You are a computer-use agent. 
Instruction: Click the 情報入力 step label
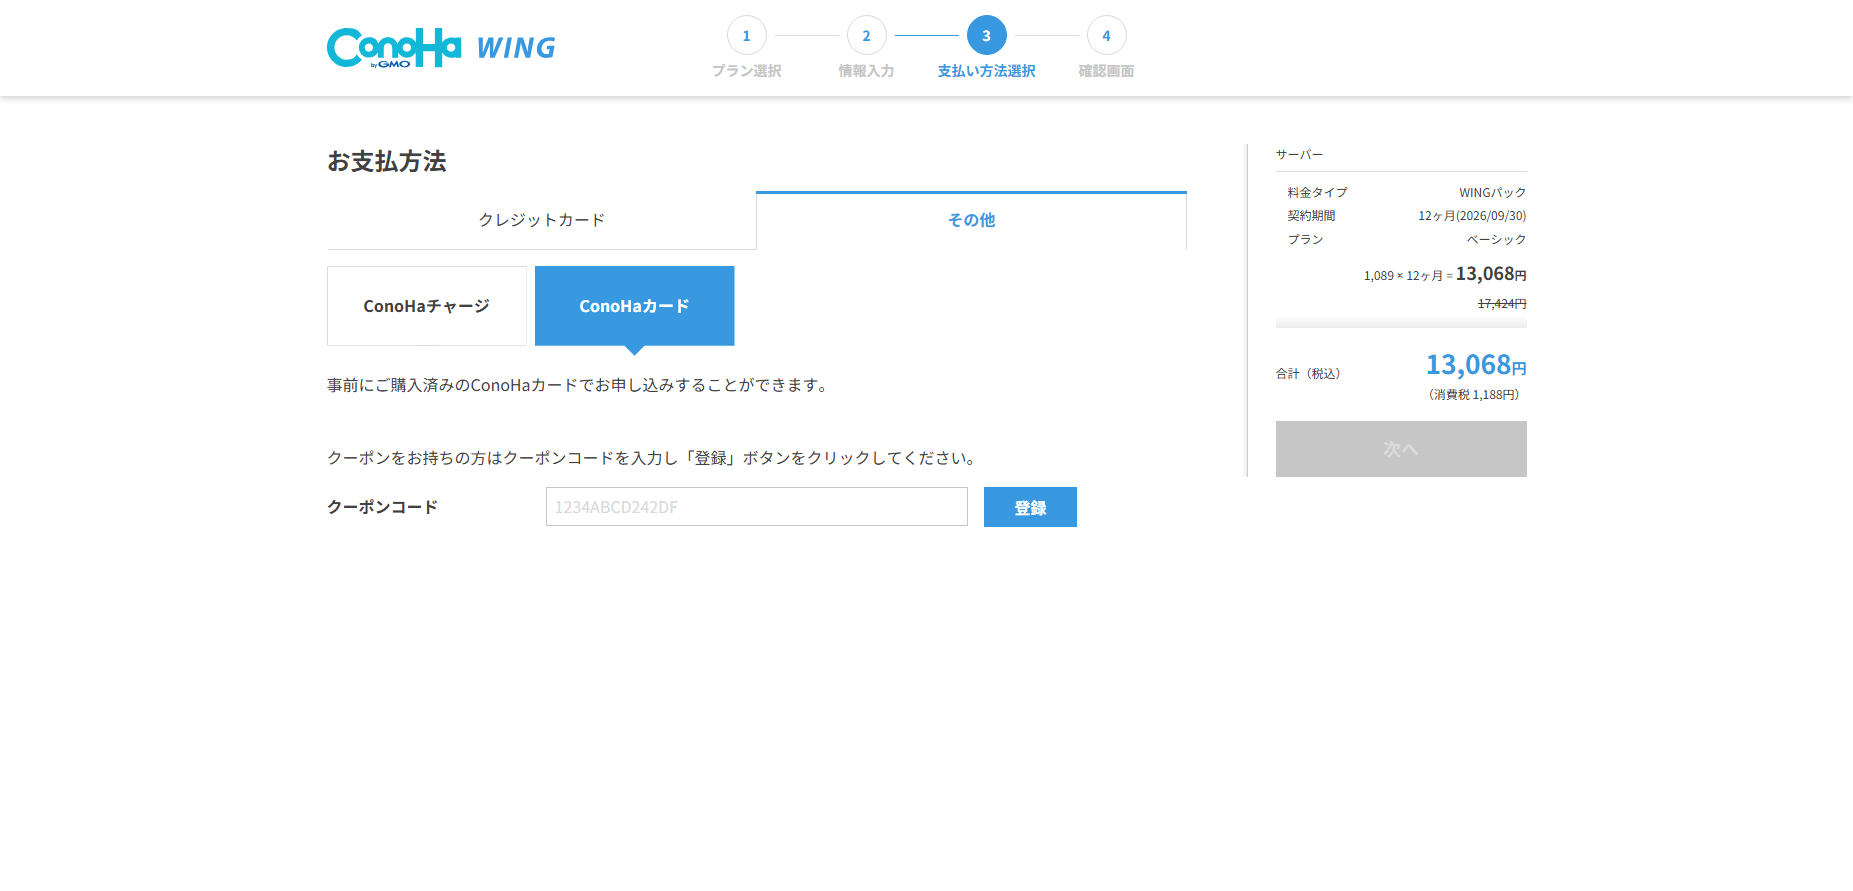tap(866, 71)
